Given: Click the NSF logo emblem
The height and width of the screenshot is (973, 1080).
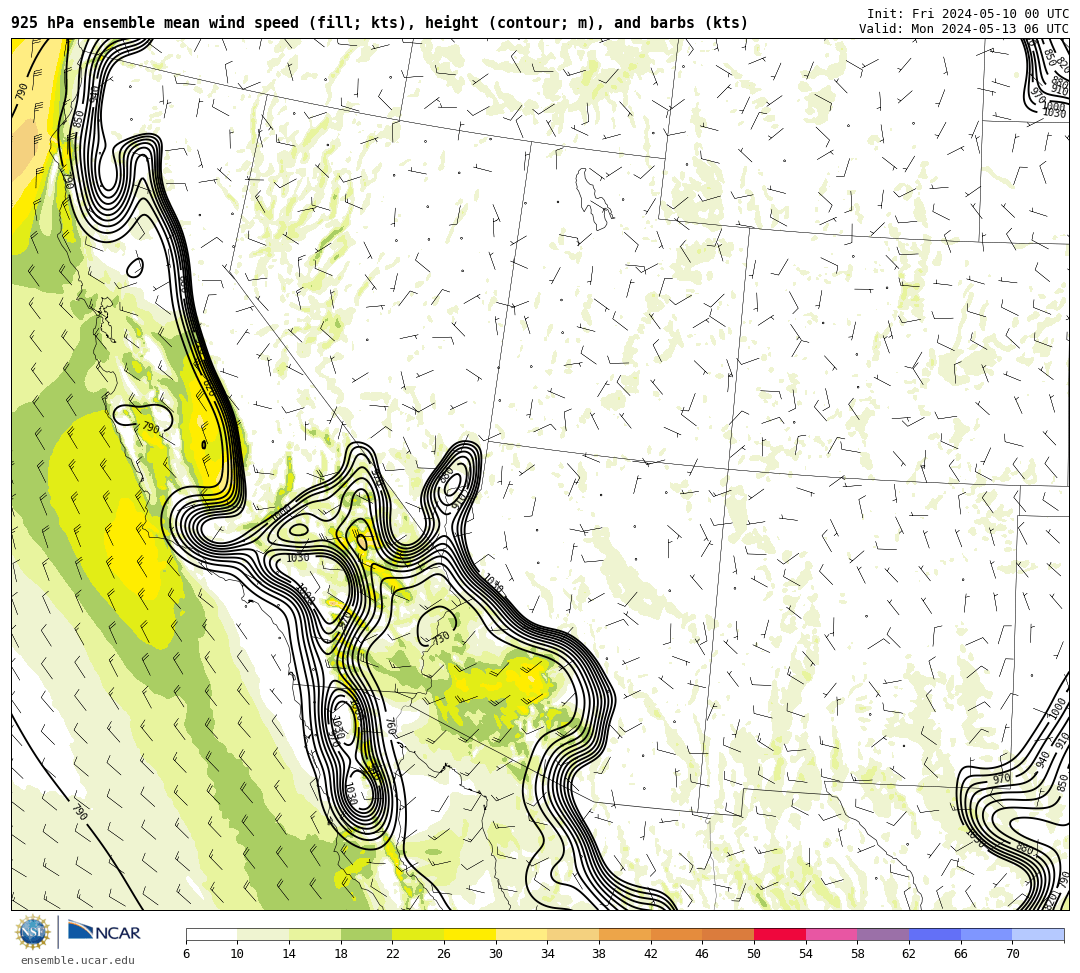Looking at the screenshot, I should 32,932.
